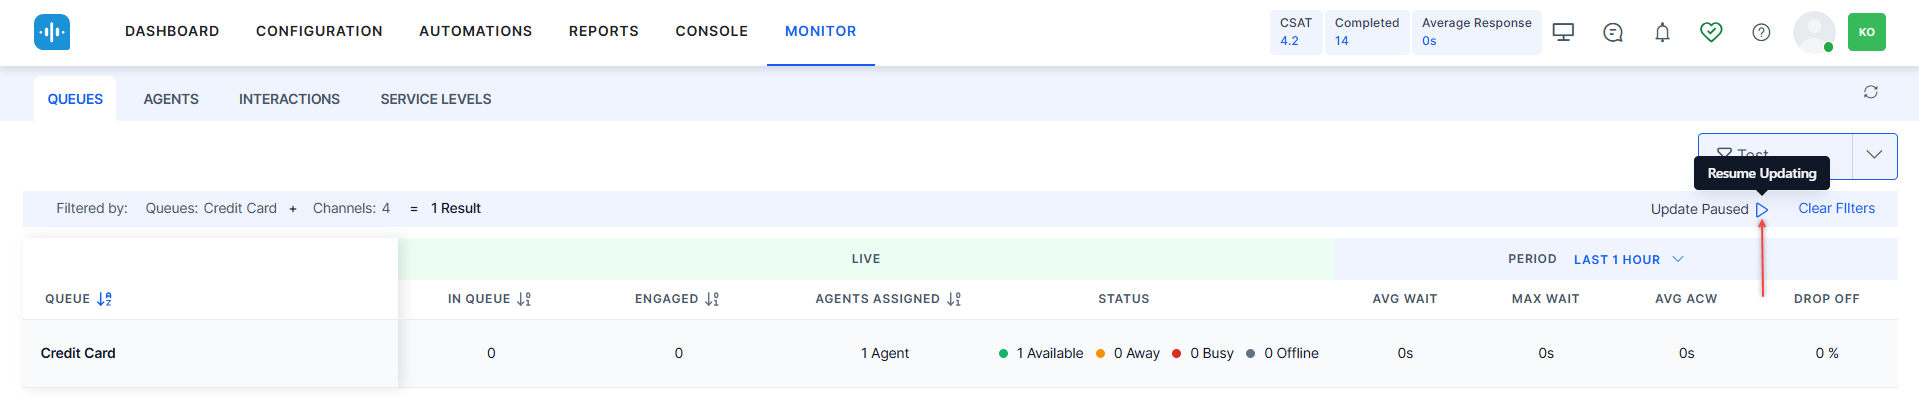The width and height of the screenshot is (1919, 398).
Task: Click the refresh icon
Action: (x=1870, y=92)
